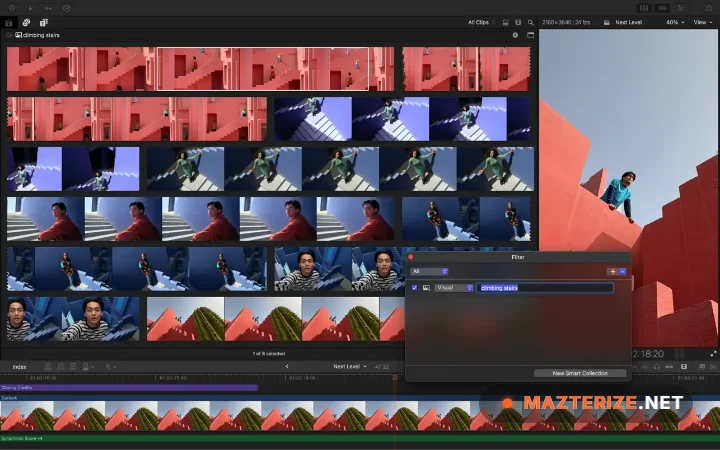Open the Select tool dropdown in timeline

[111, 367]
